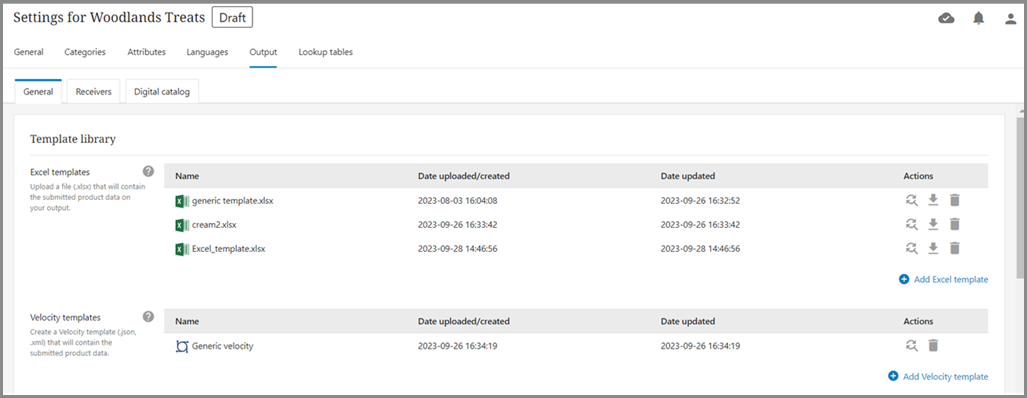Click the help icon beside Excel templates

pos(149,172)
